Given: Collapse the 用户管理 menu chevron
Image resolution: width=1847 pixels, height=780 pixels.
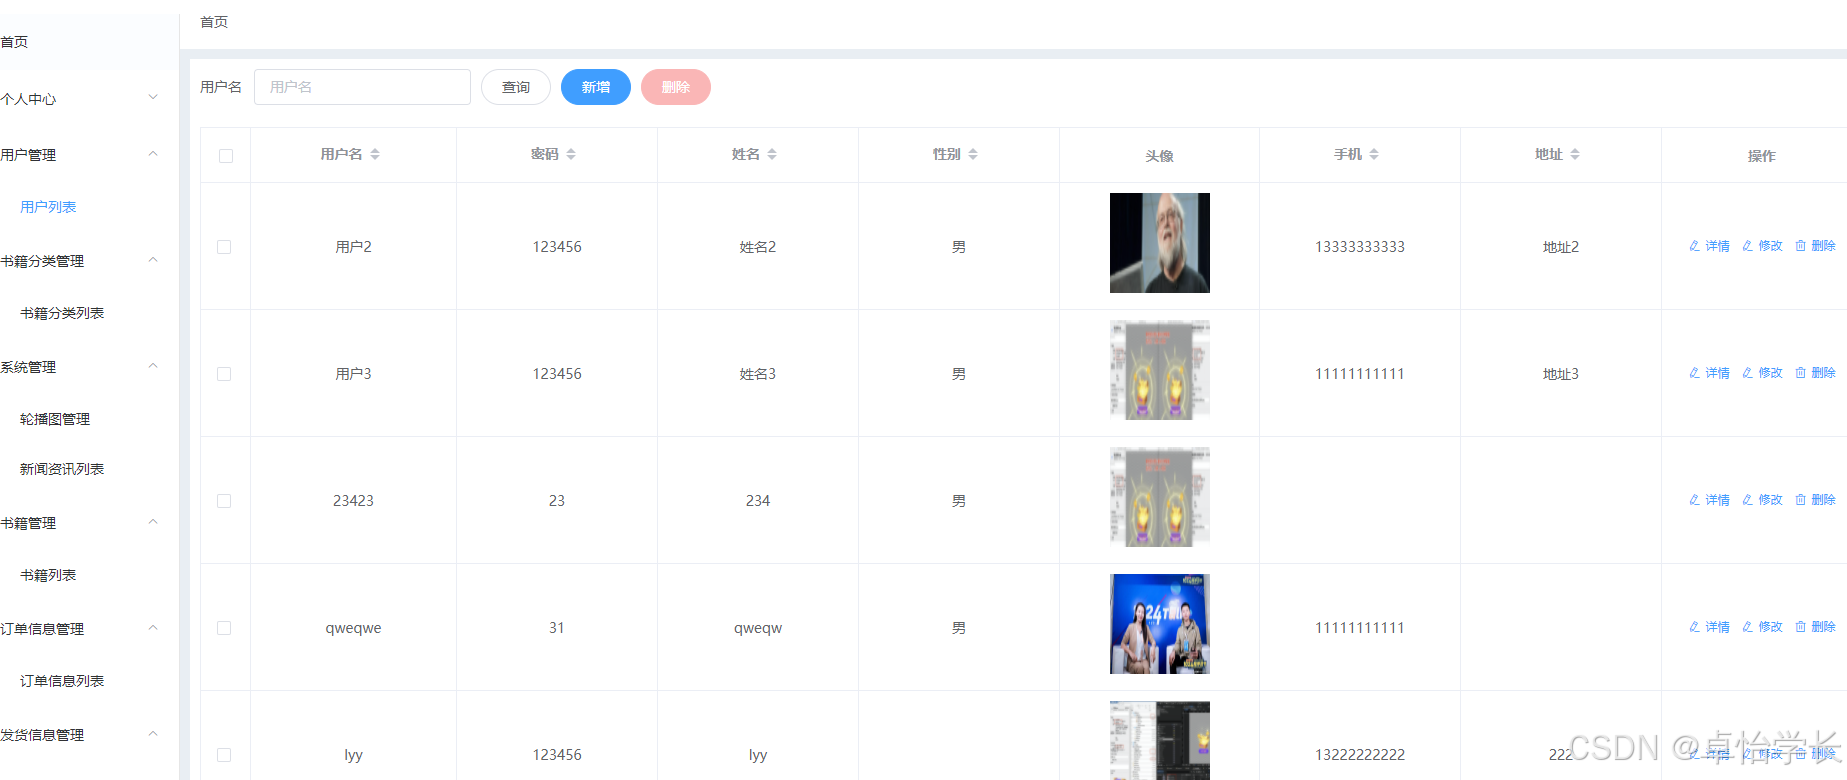Looking at the screenshot, I should 153,153.
